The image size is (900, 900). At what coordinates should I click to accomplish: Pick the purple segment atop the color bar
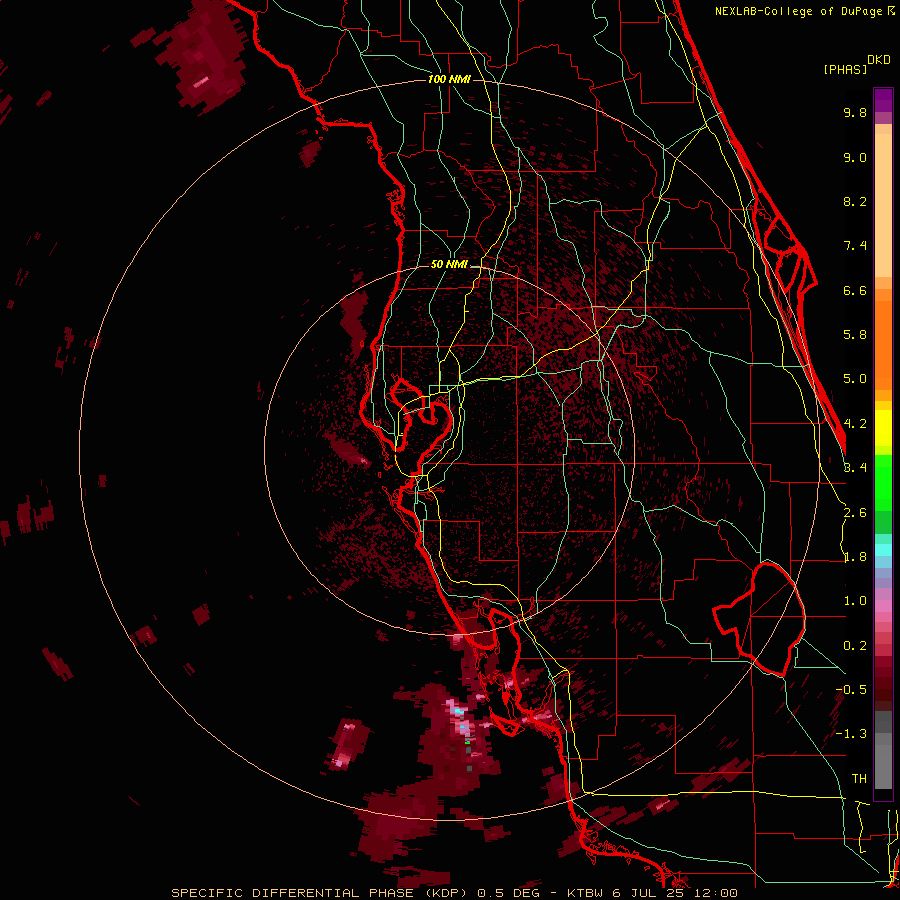coord(883,100)
